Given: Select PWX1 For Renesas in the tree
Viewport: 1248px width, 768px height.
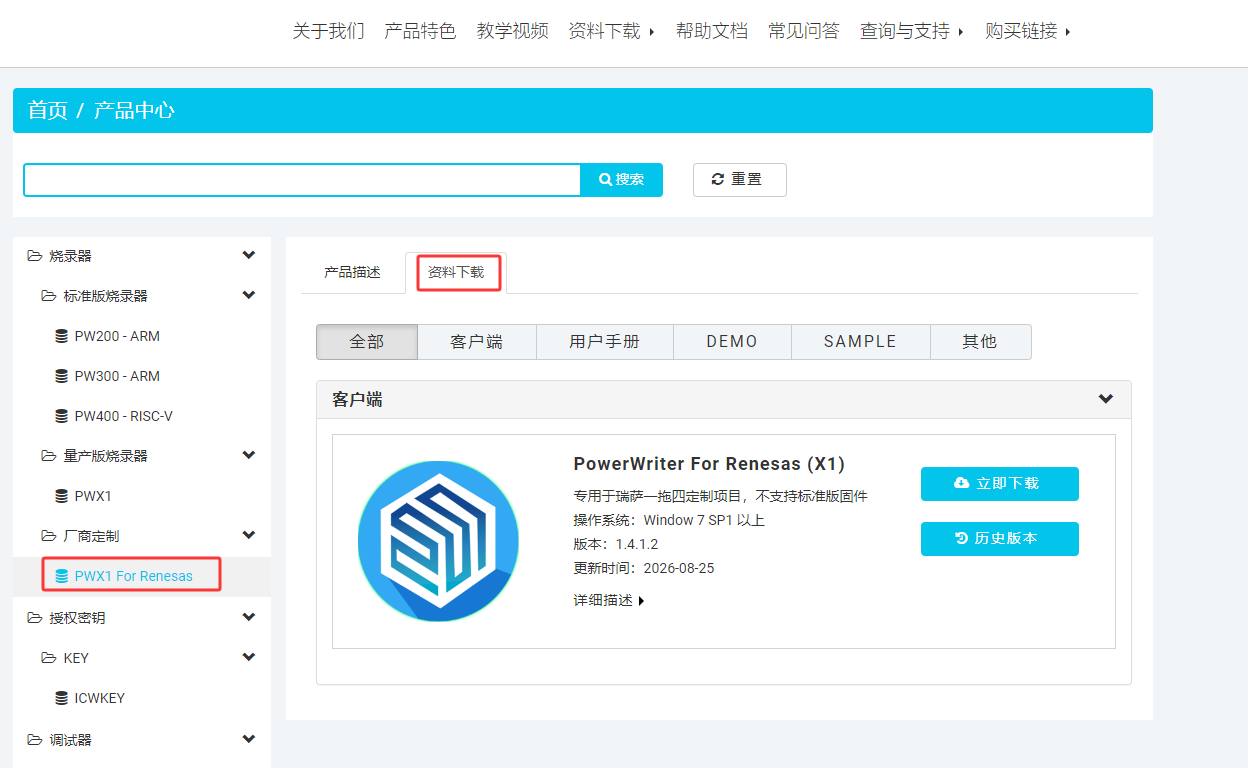Looking at the screenshot, I should pyautogui.click(x=134, y=576).
